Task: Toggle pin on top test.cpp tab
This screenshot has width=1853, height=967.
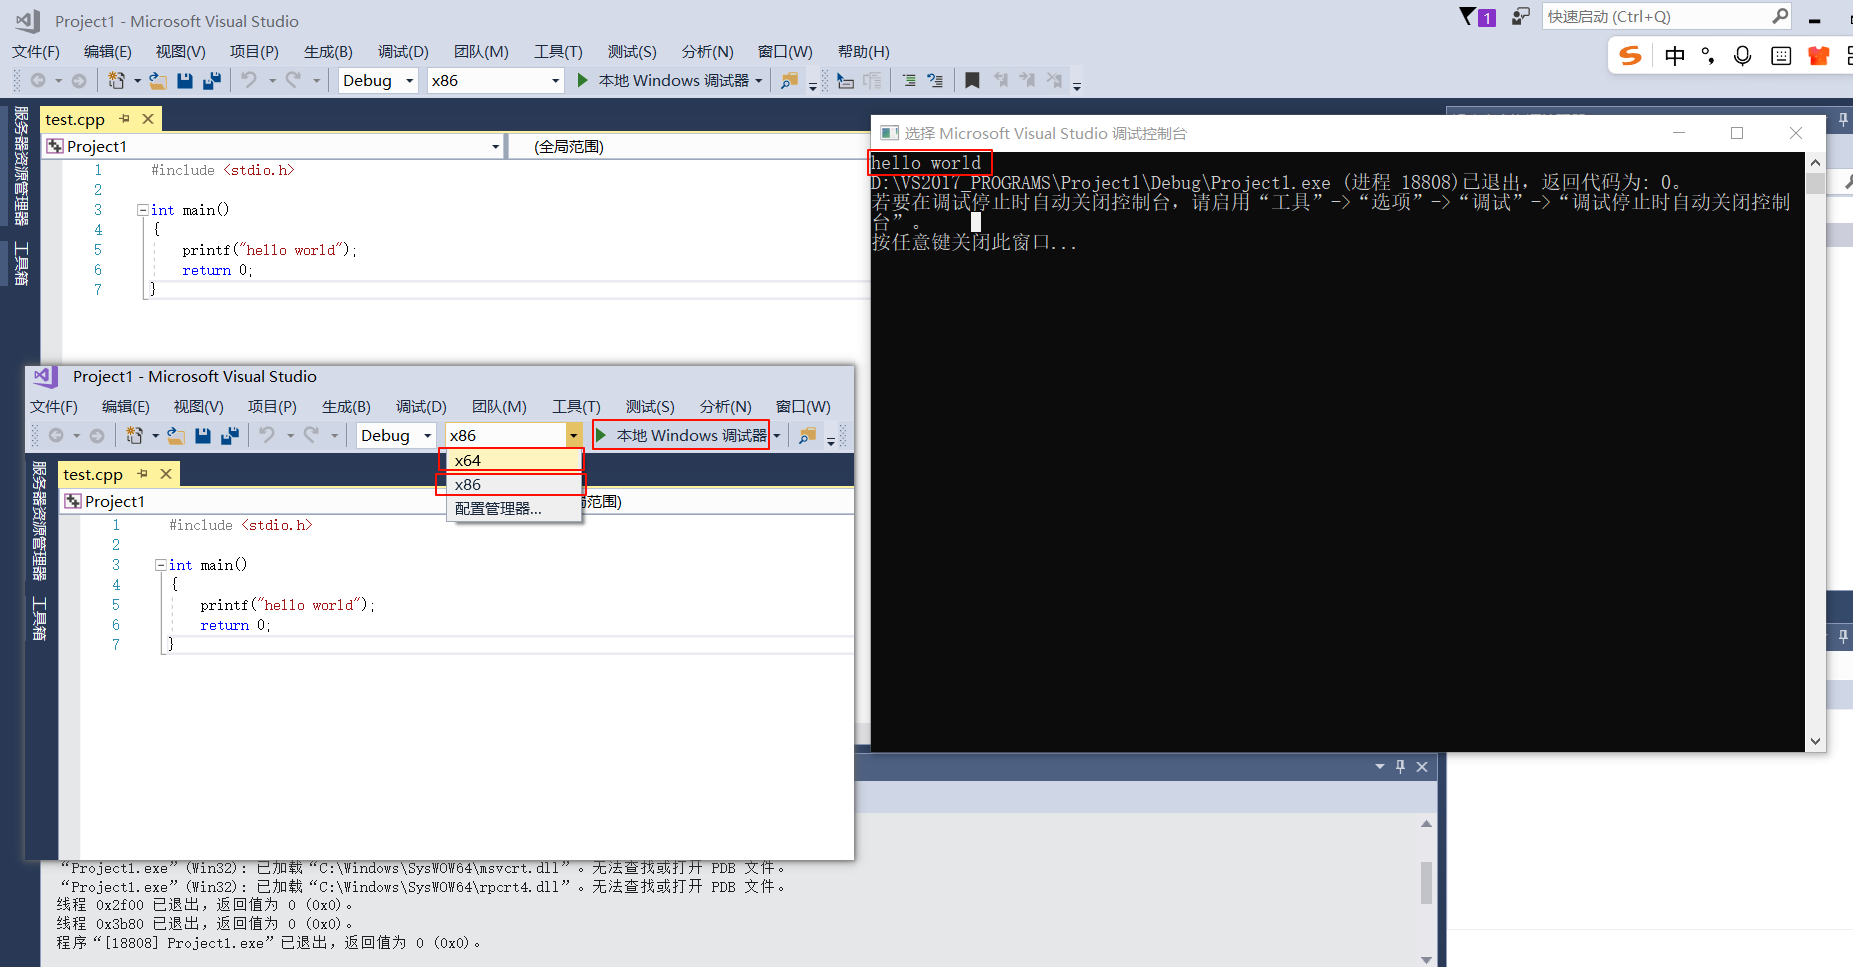Action: (125, 119)
